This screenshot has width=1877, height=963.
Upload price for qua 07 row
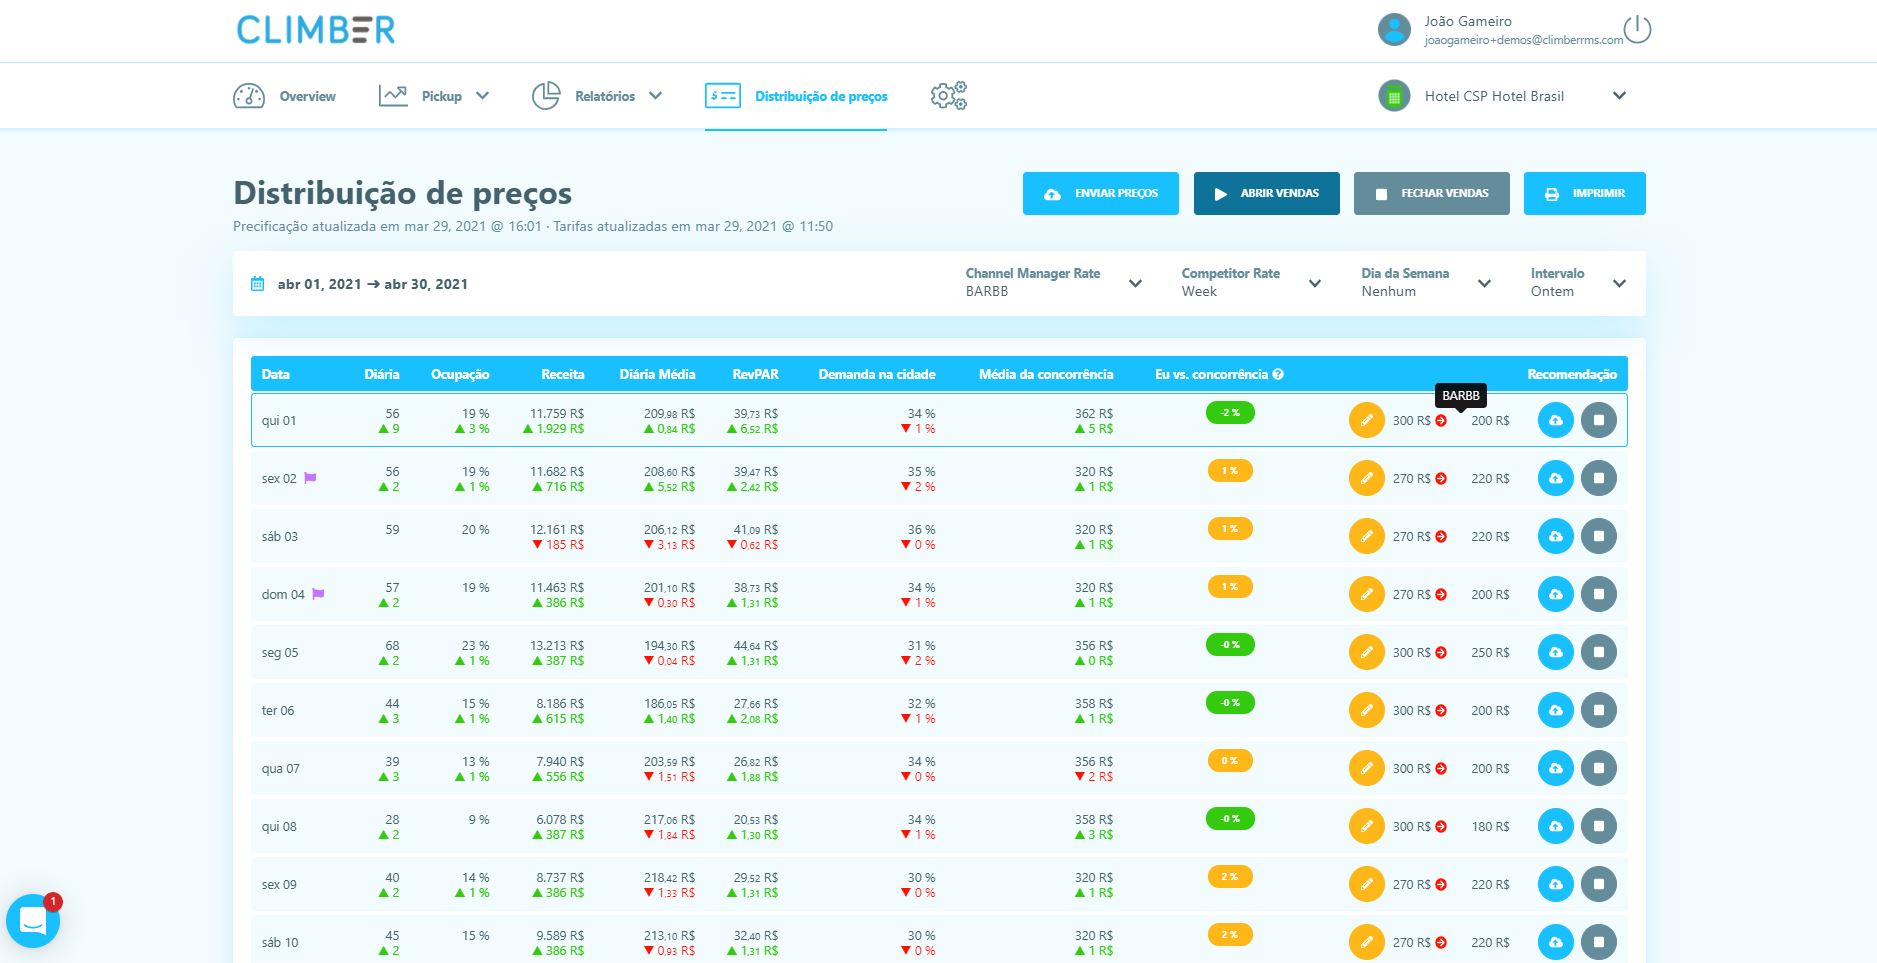pyautogui.click(x=1555, y=768)
